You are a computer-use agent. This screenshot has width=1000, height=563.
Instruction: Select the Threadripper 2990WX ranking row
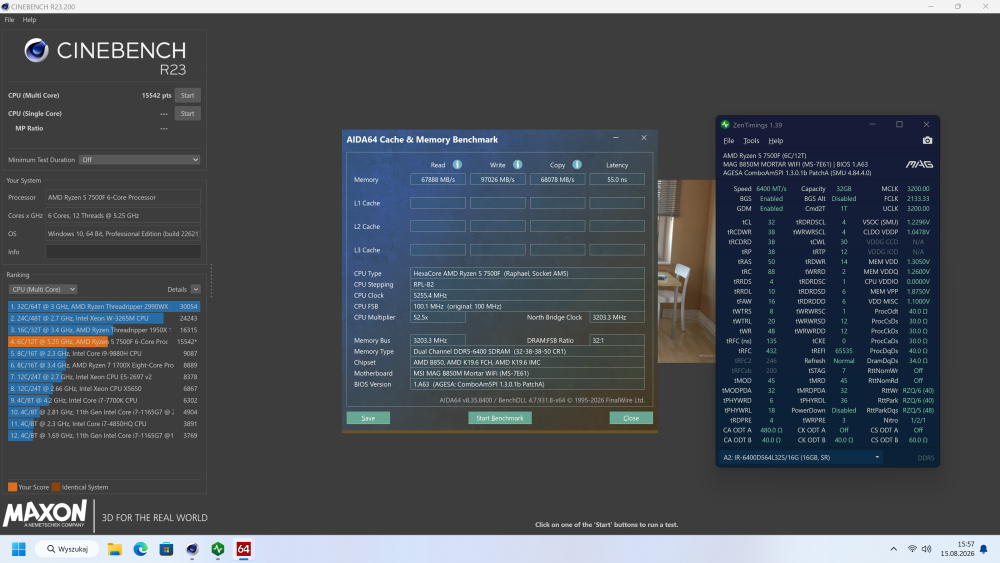click(x=103, y=307)
